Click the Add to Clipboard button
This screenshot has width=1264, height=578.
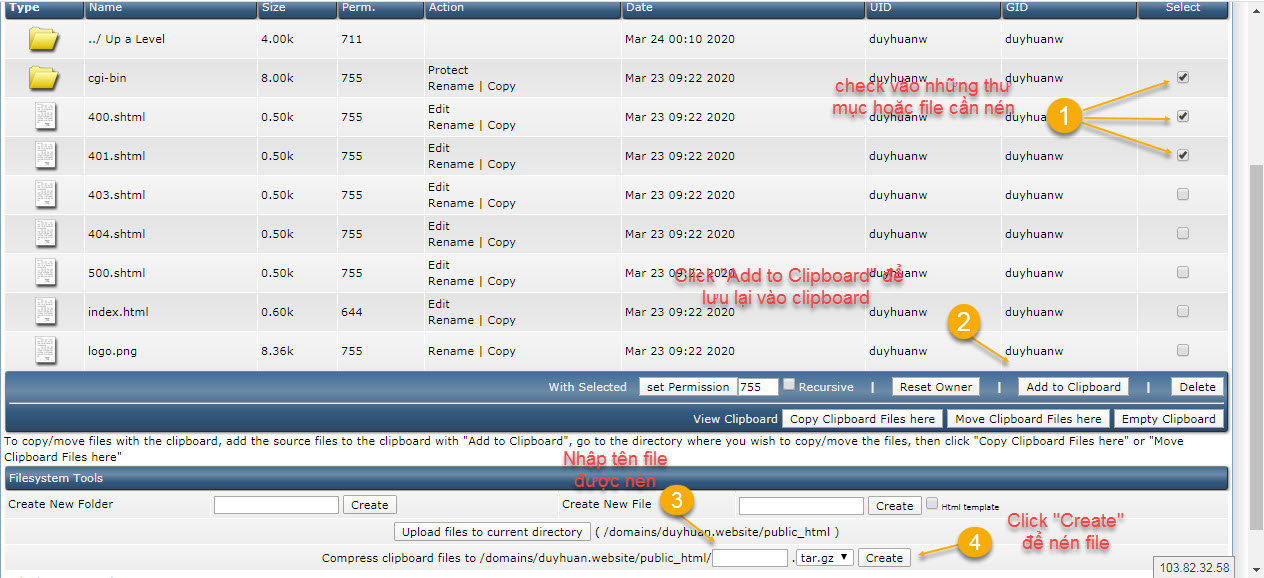[1073, 387]
